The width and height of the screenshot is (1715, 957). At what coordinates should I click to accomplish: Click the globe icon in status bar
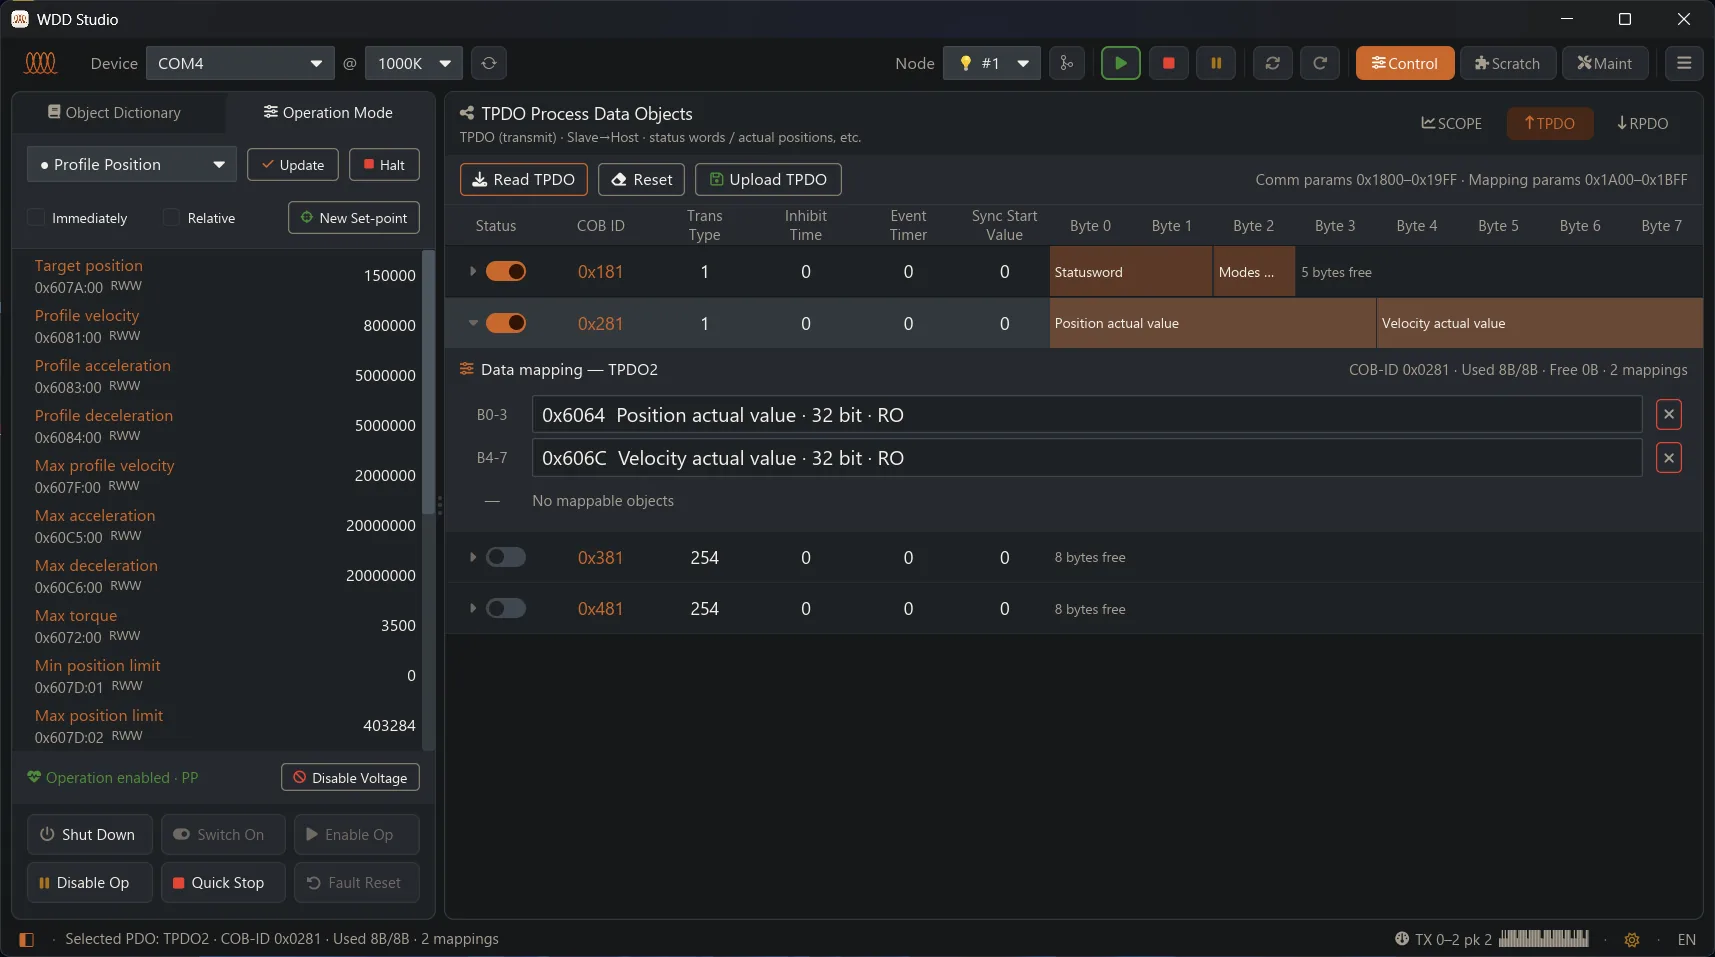point(1402,939)
